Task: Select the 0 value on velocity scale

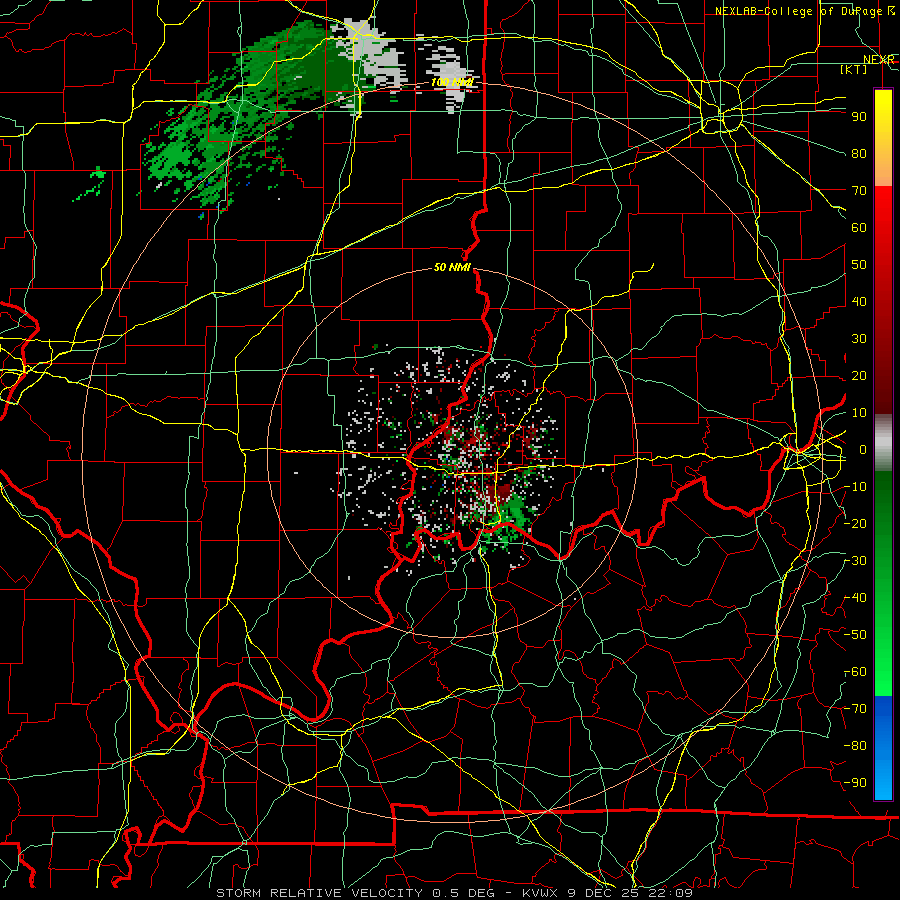Action: pyautogui.click(x=863, y=449)
